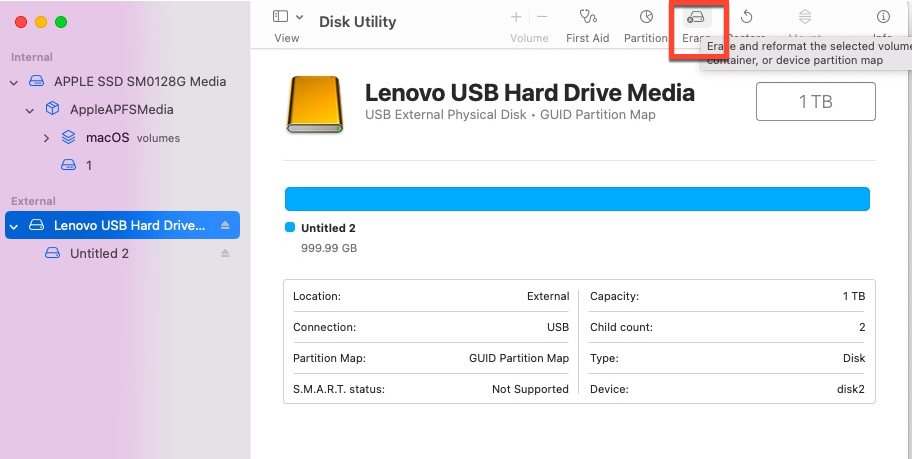Image resolution: width=912 pixels, height=459 pixels.
Task: Collapse Lenovo USB Hard Drive tree
Action: [14, 226]
